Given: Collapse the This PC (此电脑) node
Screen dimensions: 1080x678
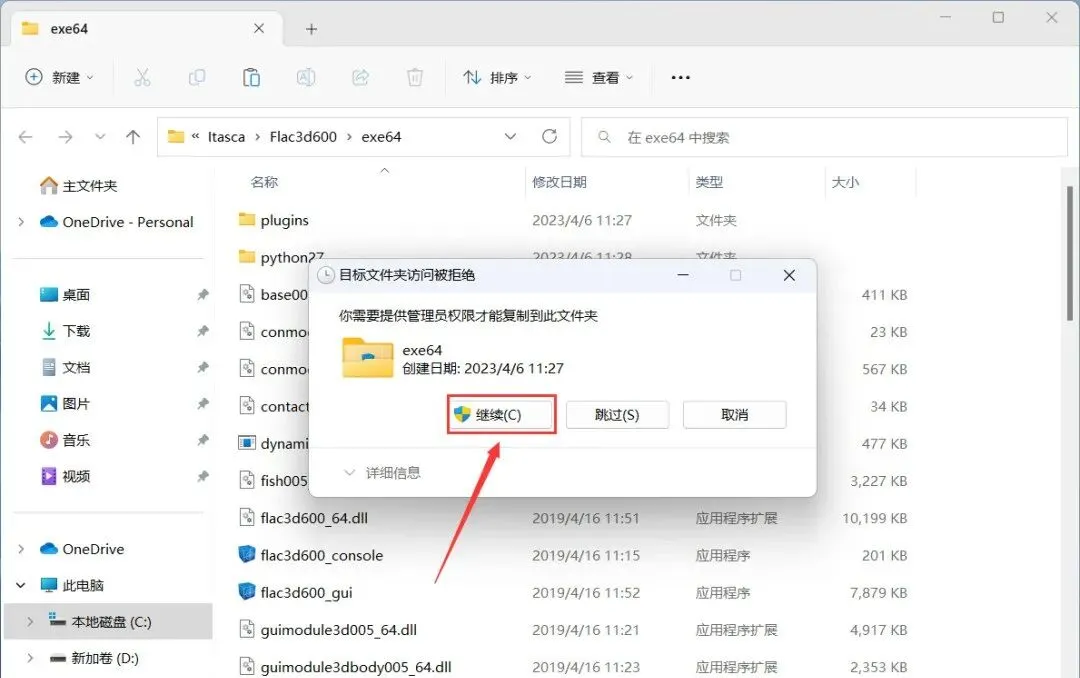Looking at the screenshot, I should [x=21, y=585].
